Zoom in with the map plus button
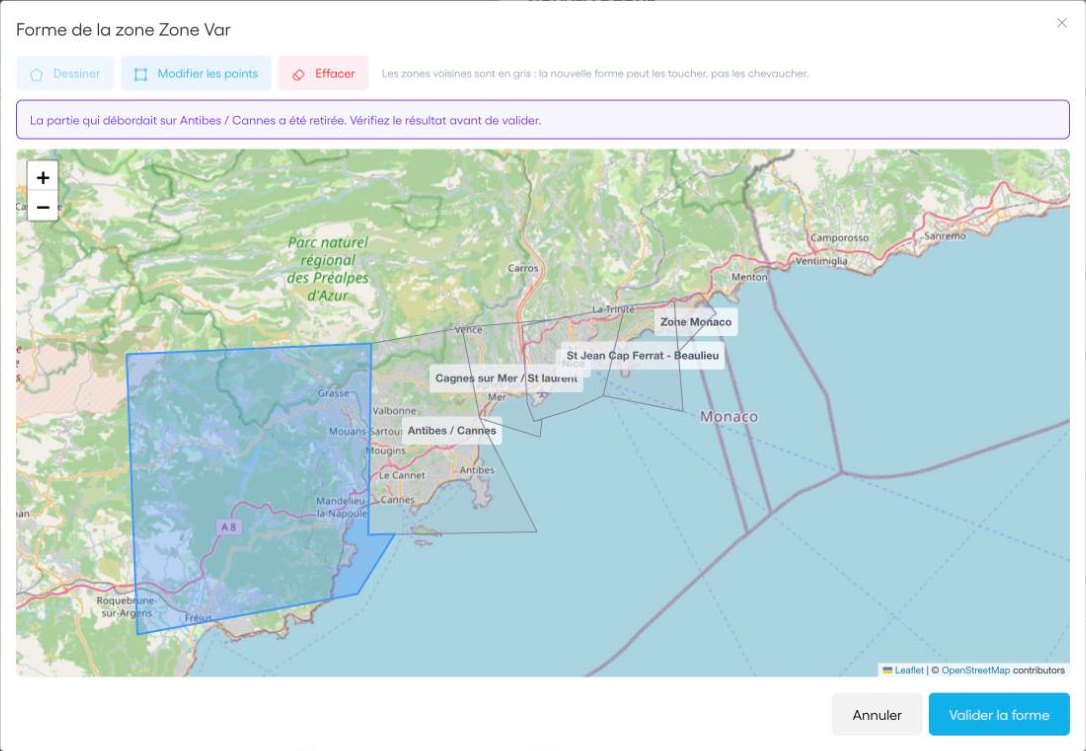 click(42, 177)
